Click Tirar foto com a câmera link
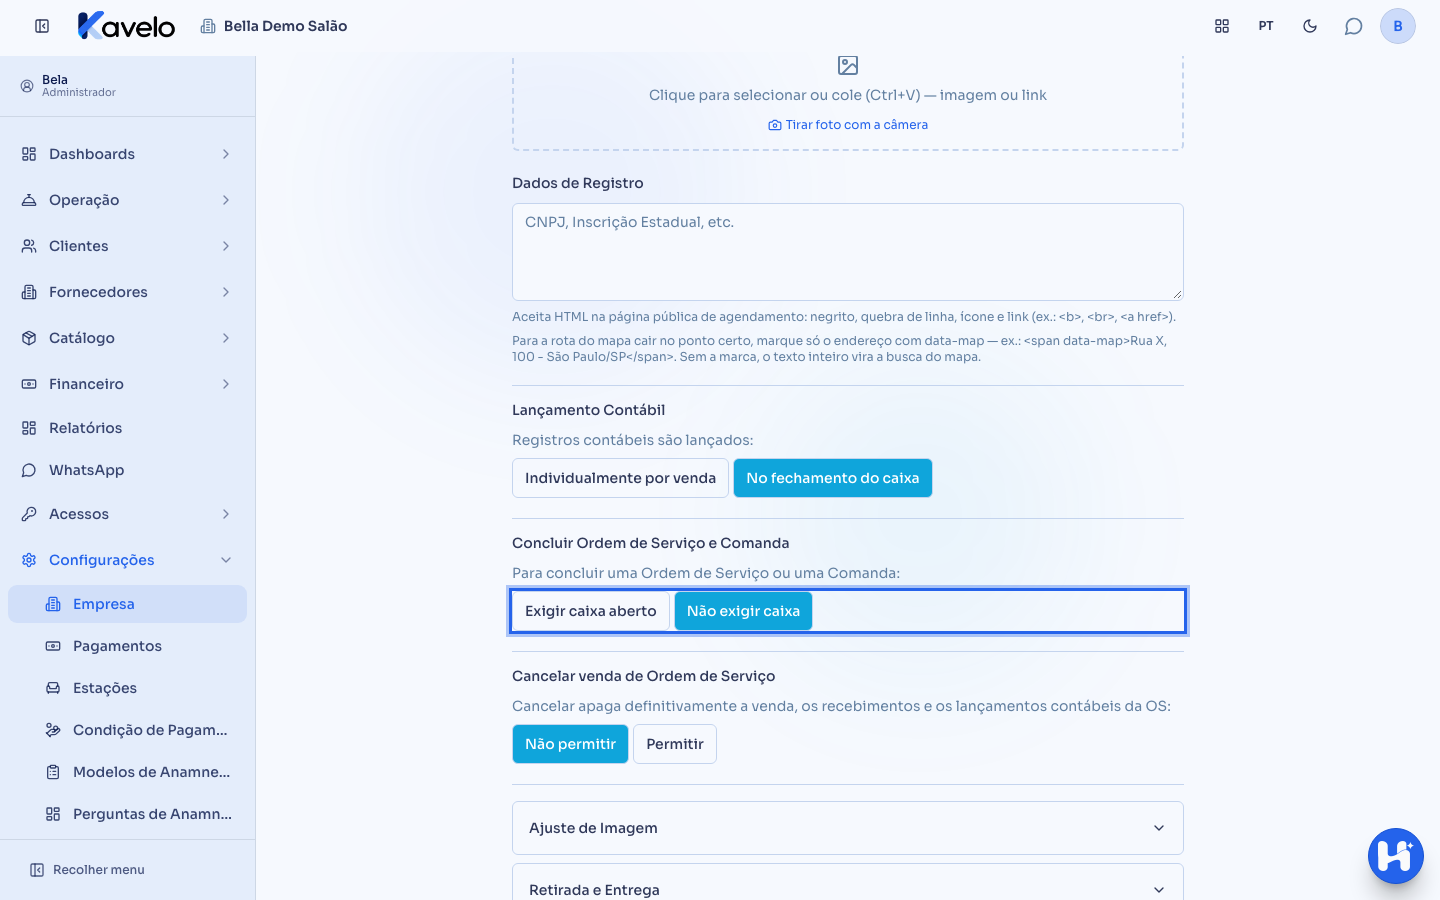The image size is (1440, 900). pos(848,125)
